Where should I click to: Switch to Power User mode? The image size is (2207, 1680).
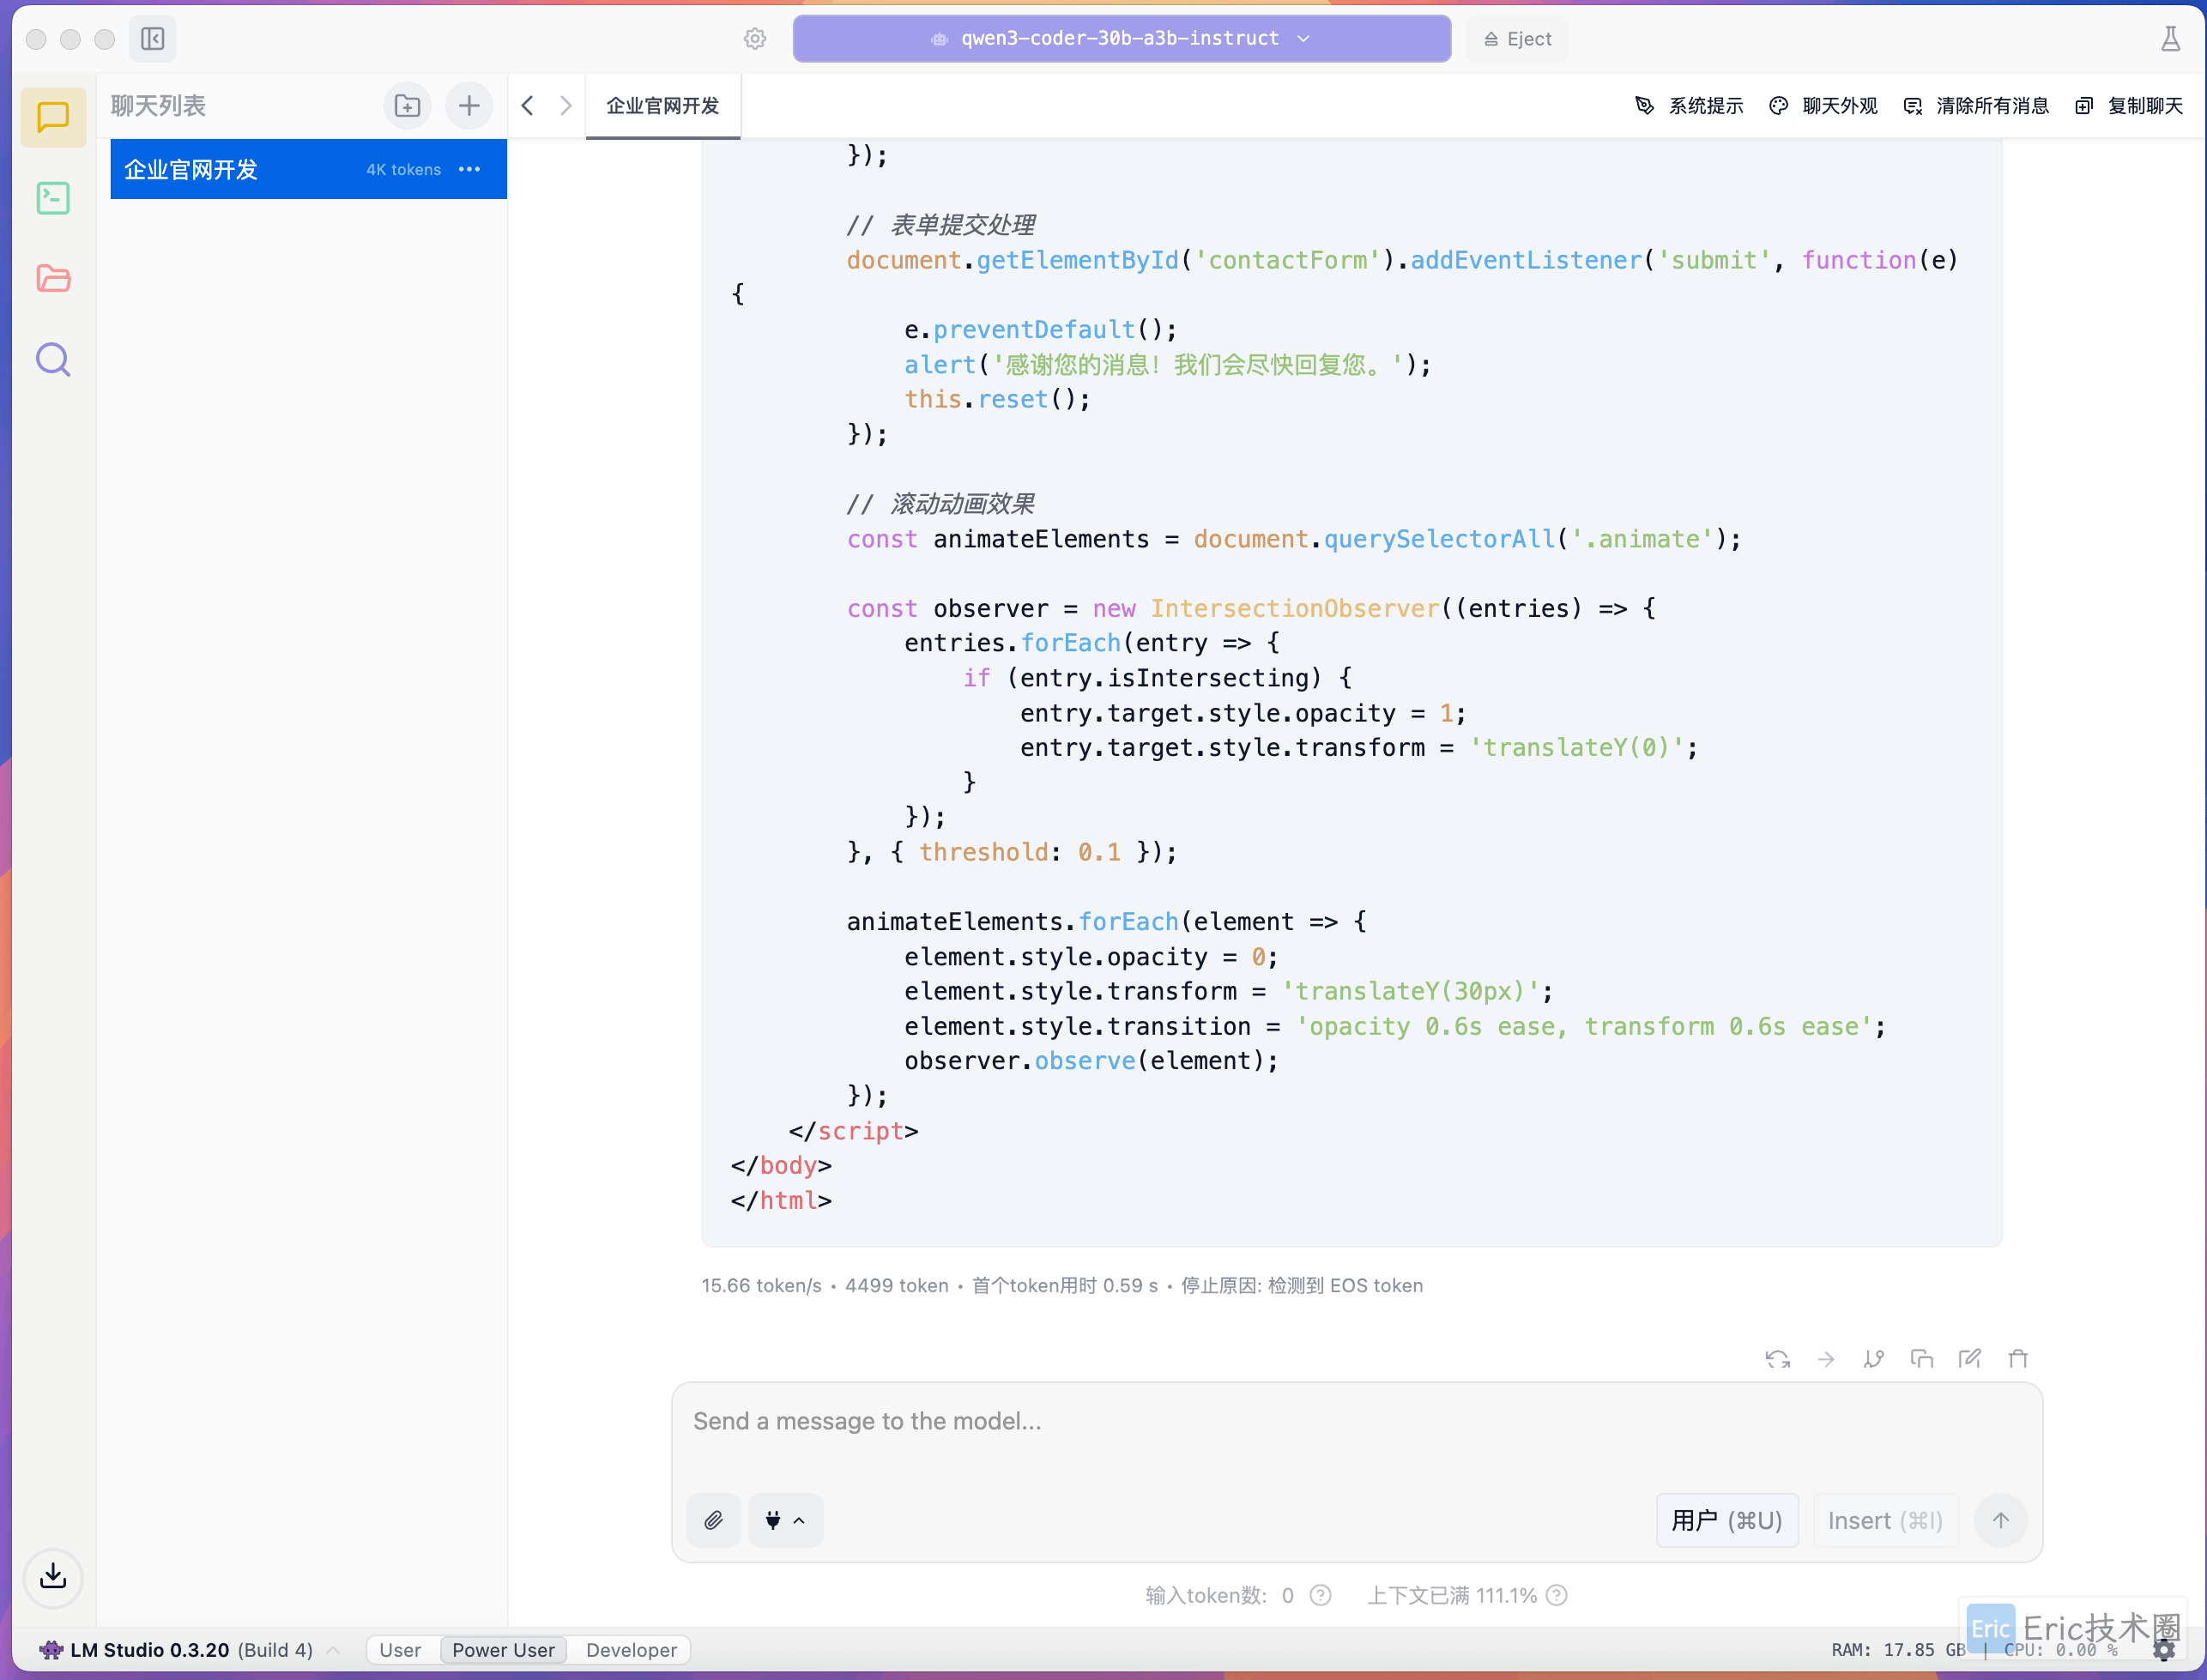(503, 1650)
